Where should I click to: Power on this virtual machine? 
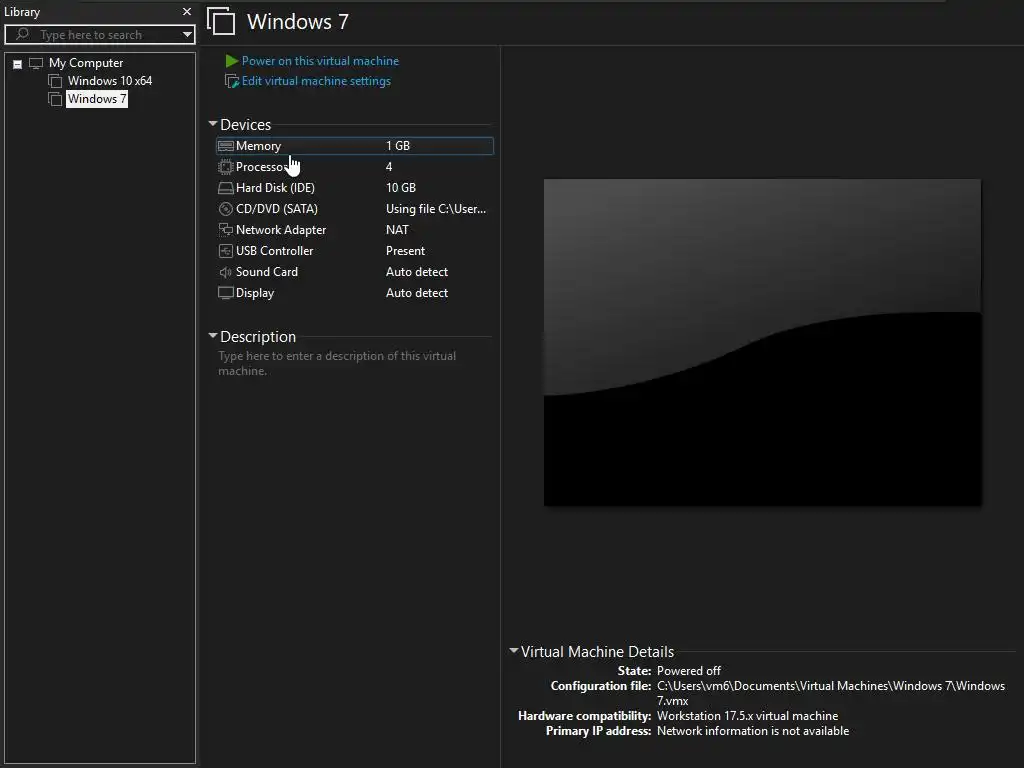pos(320,61)
